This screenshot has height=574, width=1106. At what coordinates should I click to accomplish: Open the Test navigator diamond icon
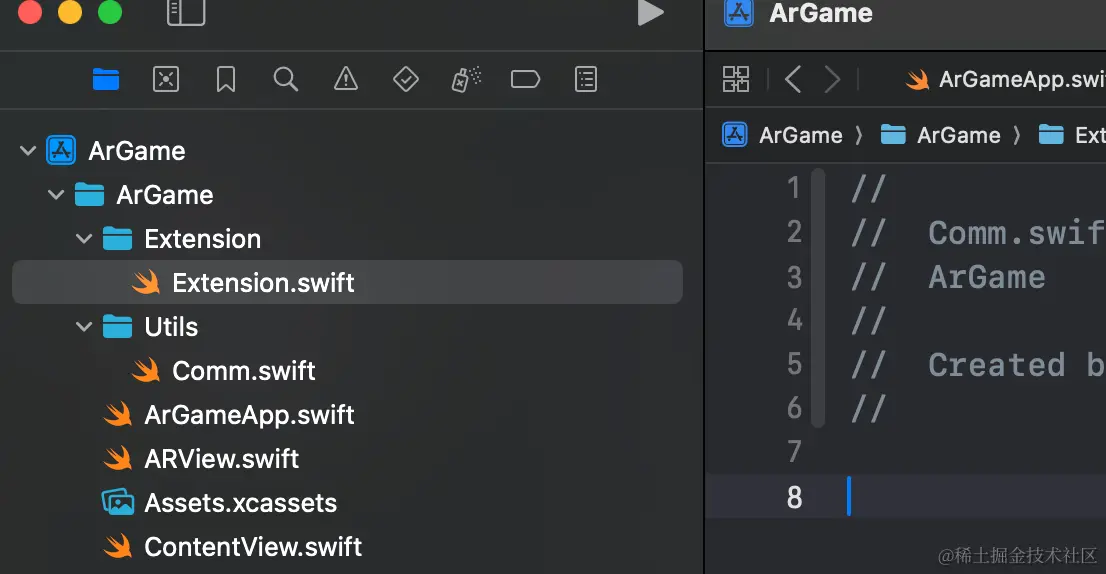tap(406, 79)
